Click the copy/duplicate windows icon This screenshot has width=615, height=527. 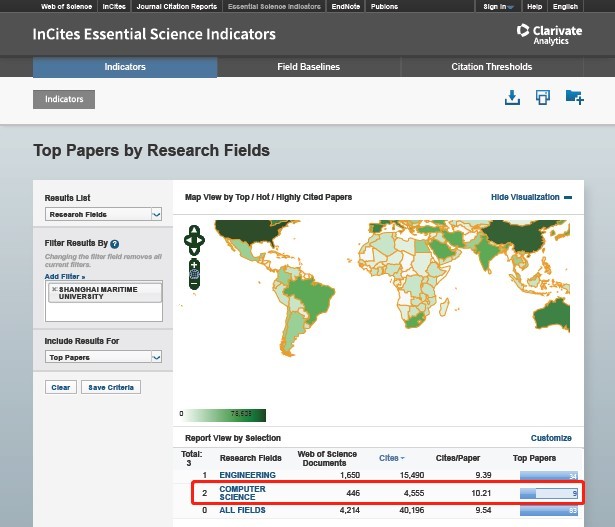(x=542, y=97)
